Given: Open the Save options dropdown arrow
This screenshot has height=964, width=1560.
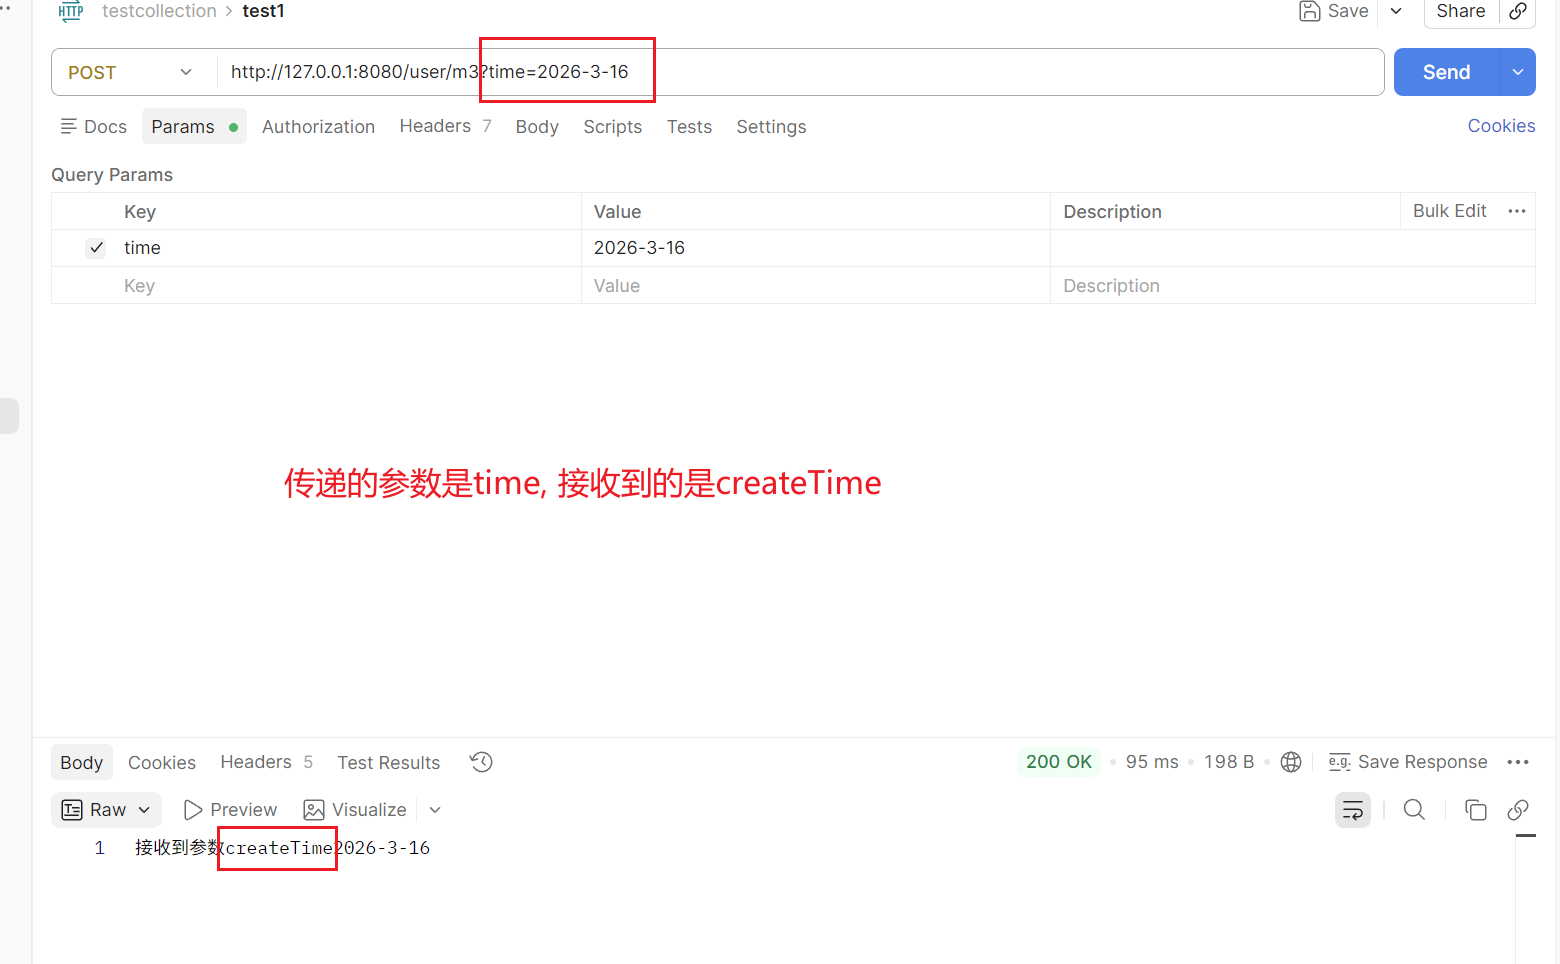Looking at the screenshot, I should pos(1396,11).
